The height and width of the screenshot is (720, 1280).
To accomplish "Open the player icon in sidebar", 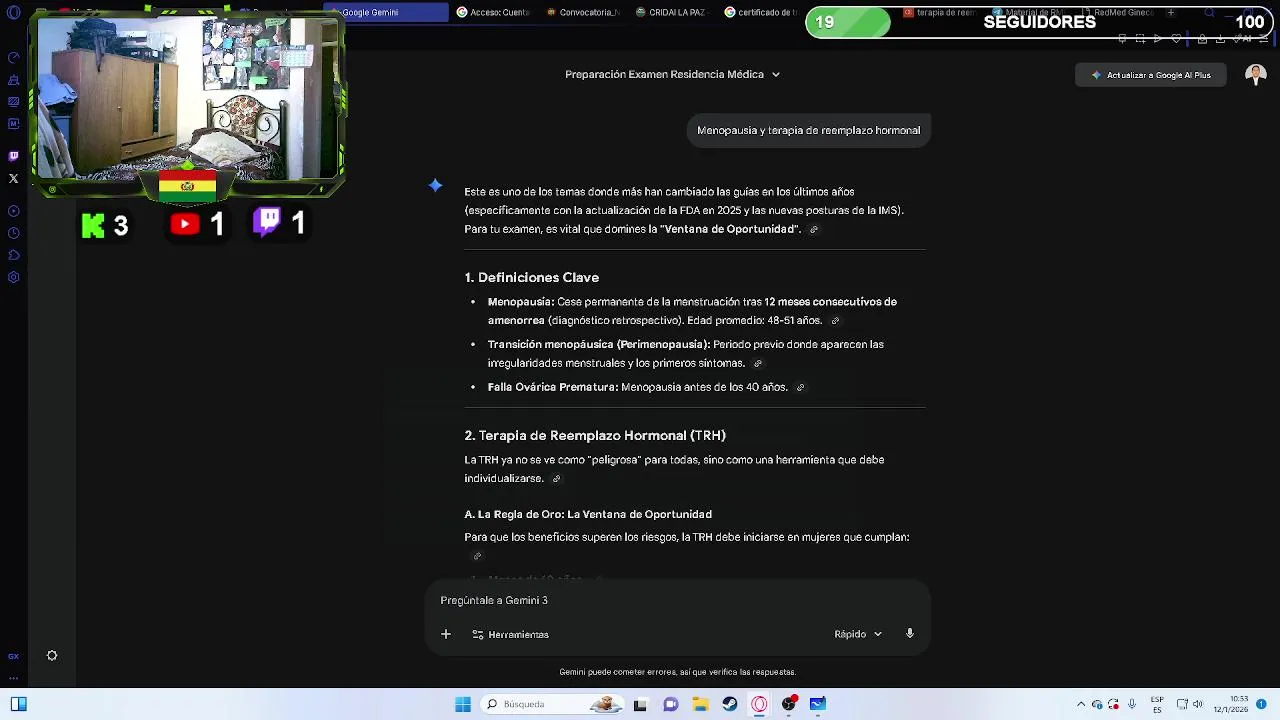I will [x=13, y=211].
